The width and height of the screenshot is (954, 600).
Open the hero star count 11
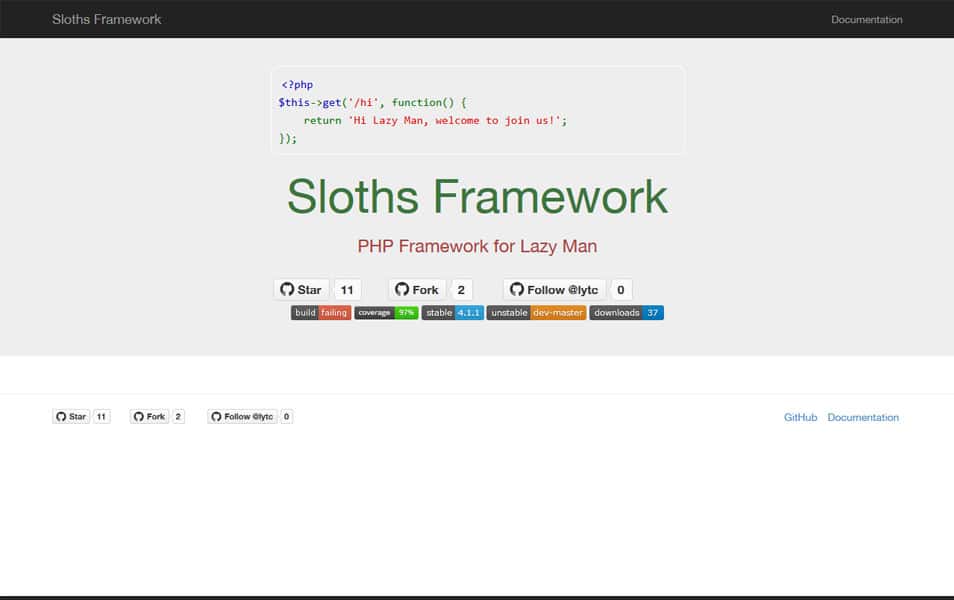point(347,290)
